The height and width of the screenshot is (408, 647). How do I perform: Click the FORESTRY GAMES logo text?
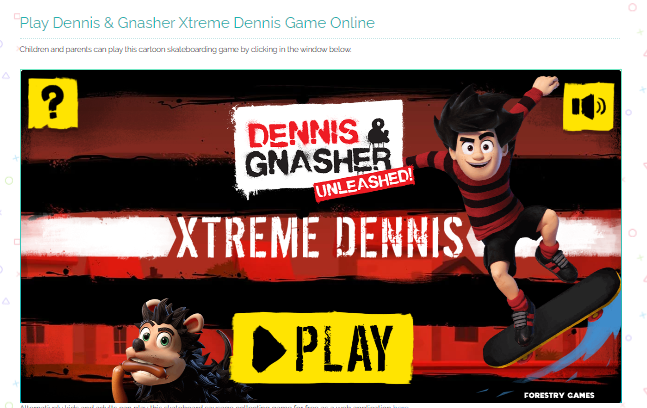559,395
